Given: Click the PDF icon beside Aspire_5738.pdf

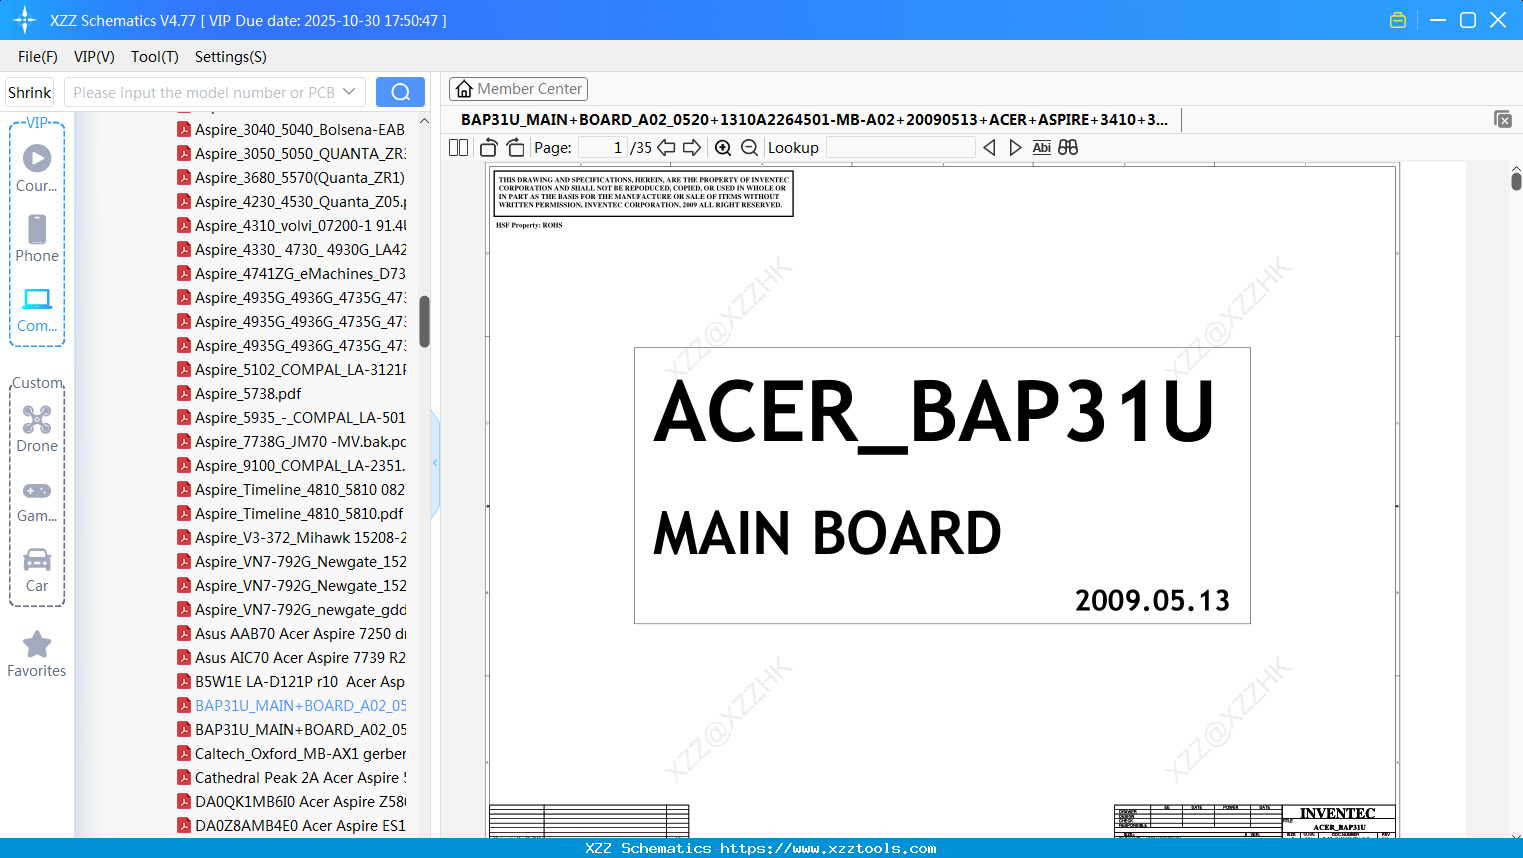Looking at the screenshot, I should (x=184, y=393).
